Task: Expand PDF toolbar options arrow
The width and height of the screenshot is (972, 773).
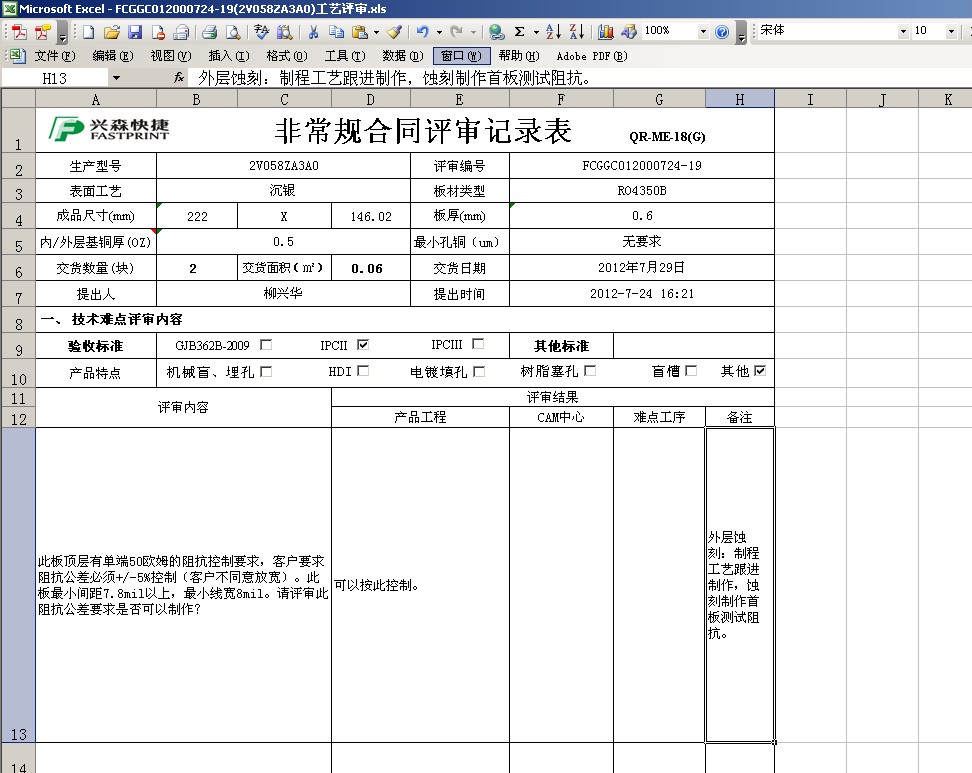Action: pos(63,32)
